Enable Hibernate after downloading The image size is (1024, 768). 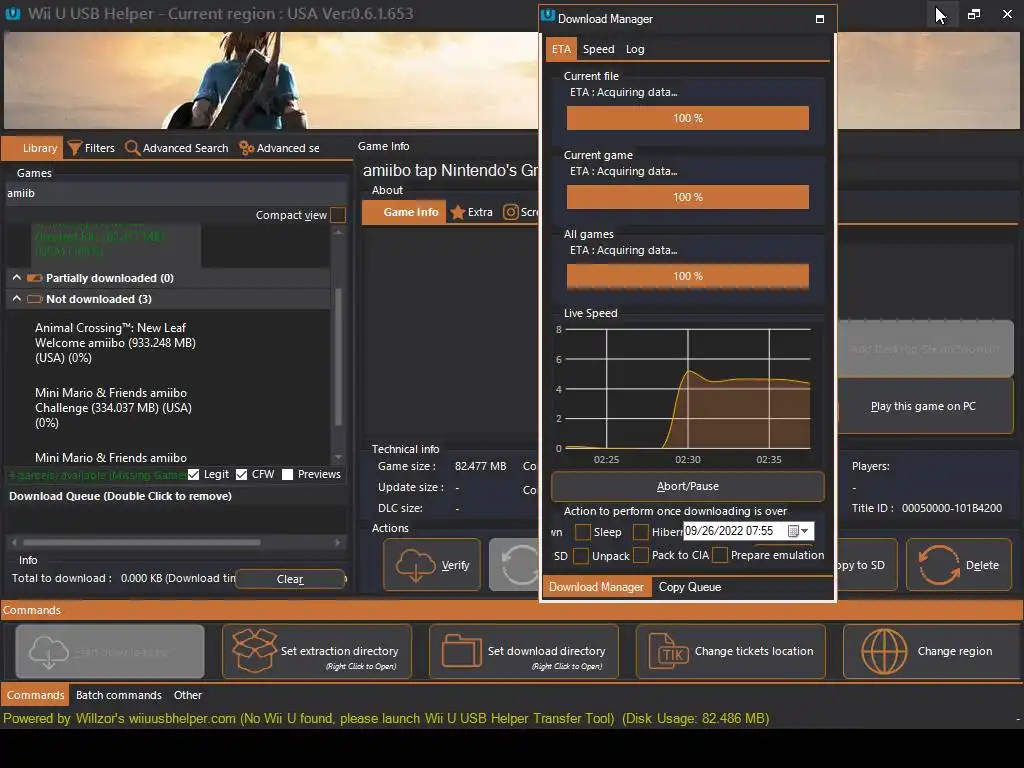[641, 532]
